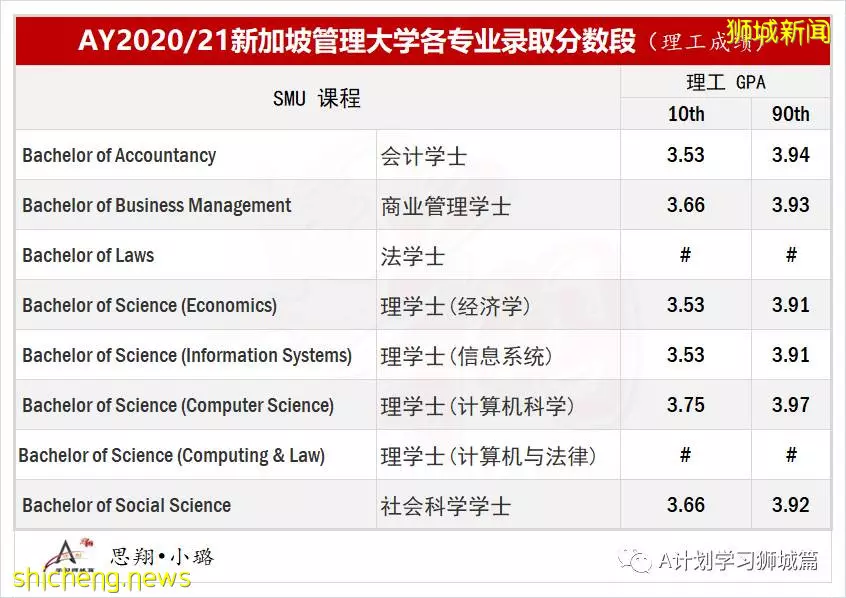Select the 10th percentile column header

(686, 114)
